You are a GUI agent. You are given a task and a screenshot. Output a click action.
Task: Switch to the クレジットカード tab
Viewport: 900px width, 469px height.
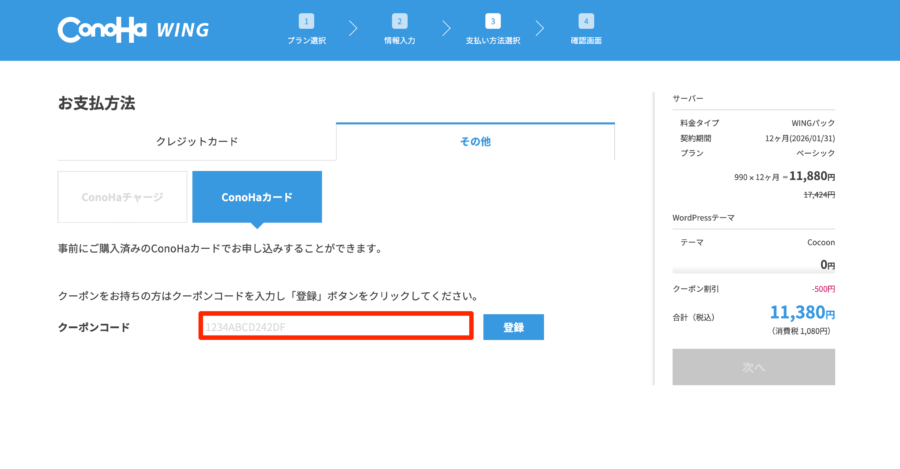(197, 142)
